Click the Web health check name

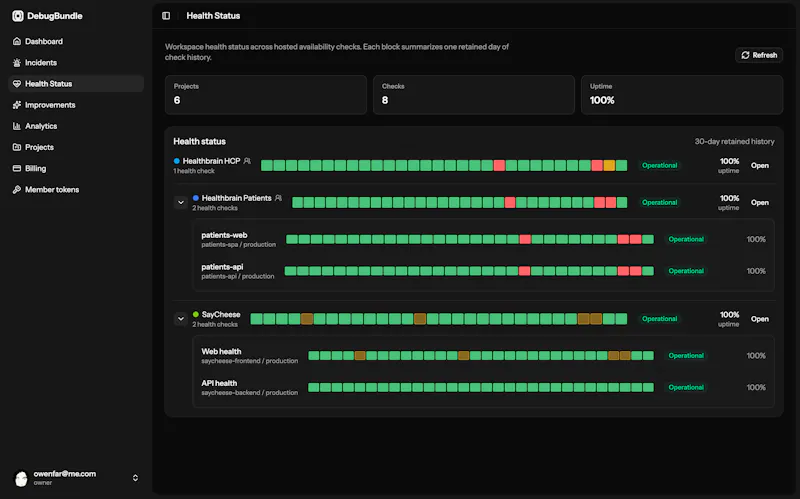[221, 352]
